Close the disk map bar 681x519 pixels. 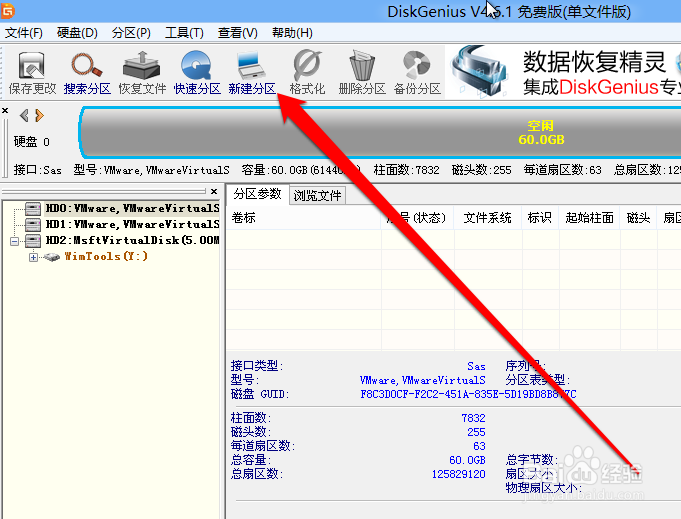point(5,111)
